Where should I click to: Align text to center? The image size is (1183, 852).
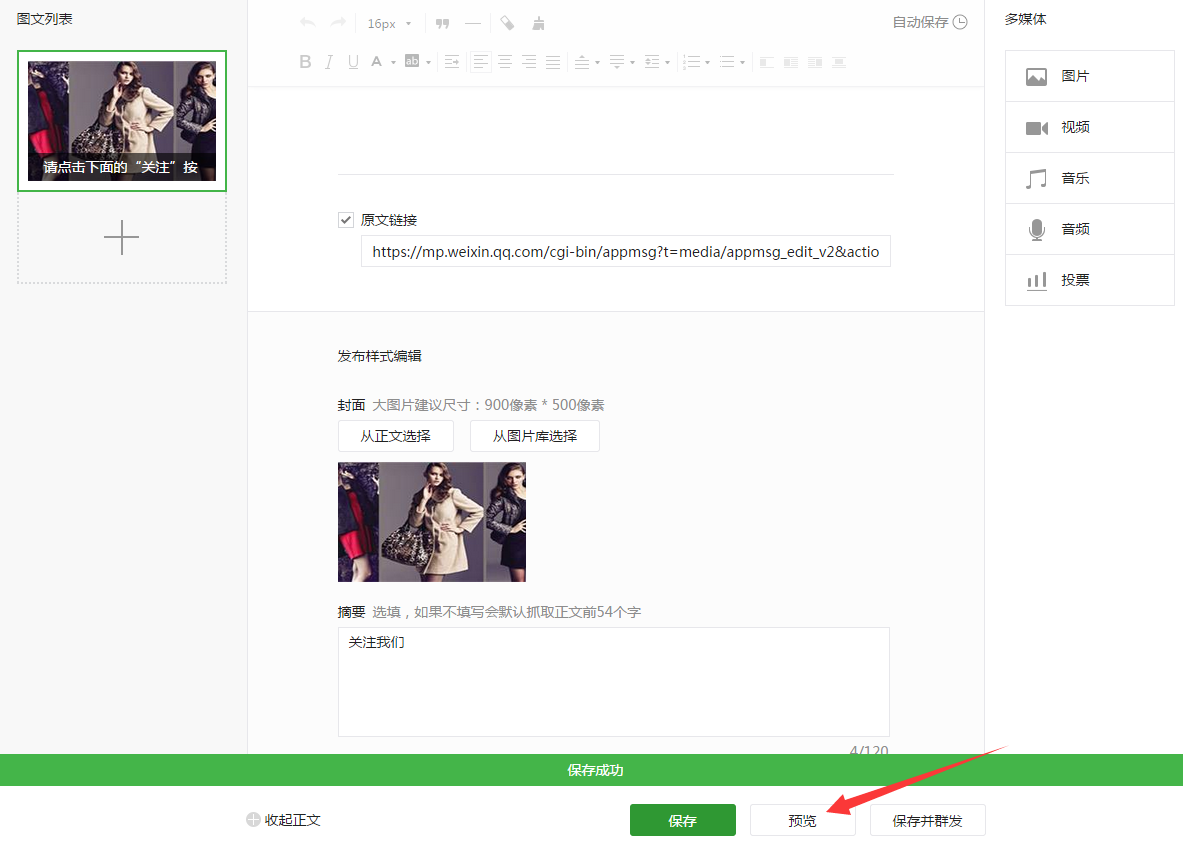(x=505, y=62)
